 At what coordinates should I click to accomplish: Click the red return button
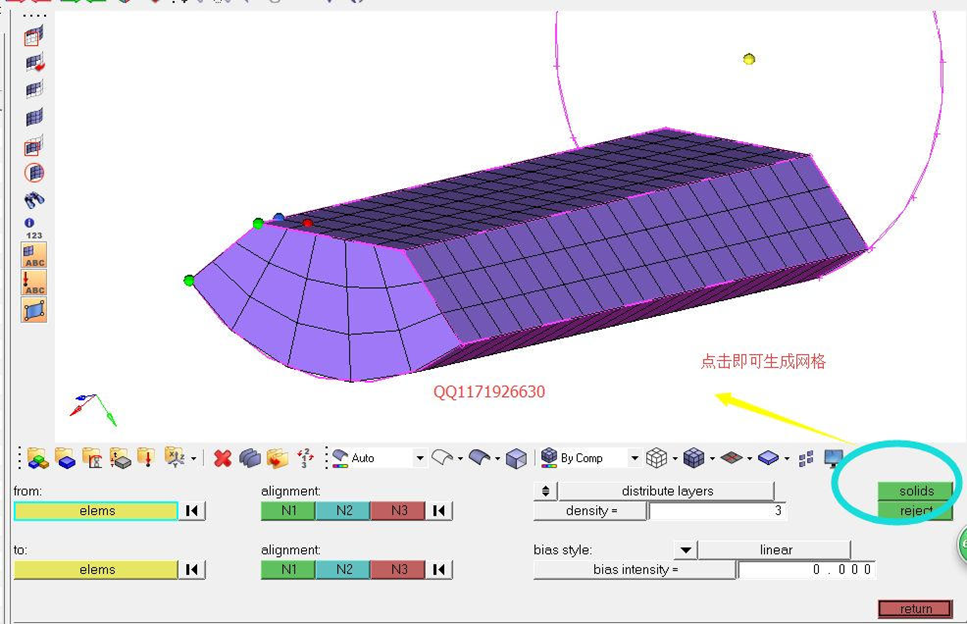click(x=915, y=609)
